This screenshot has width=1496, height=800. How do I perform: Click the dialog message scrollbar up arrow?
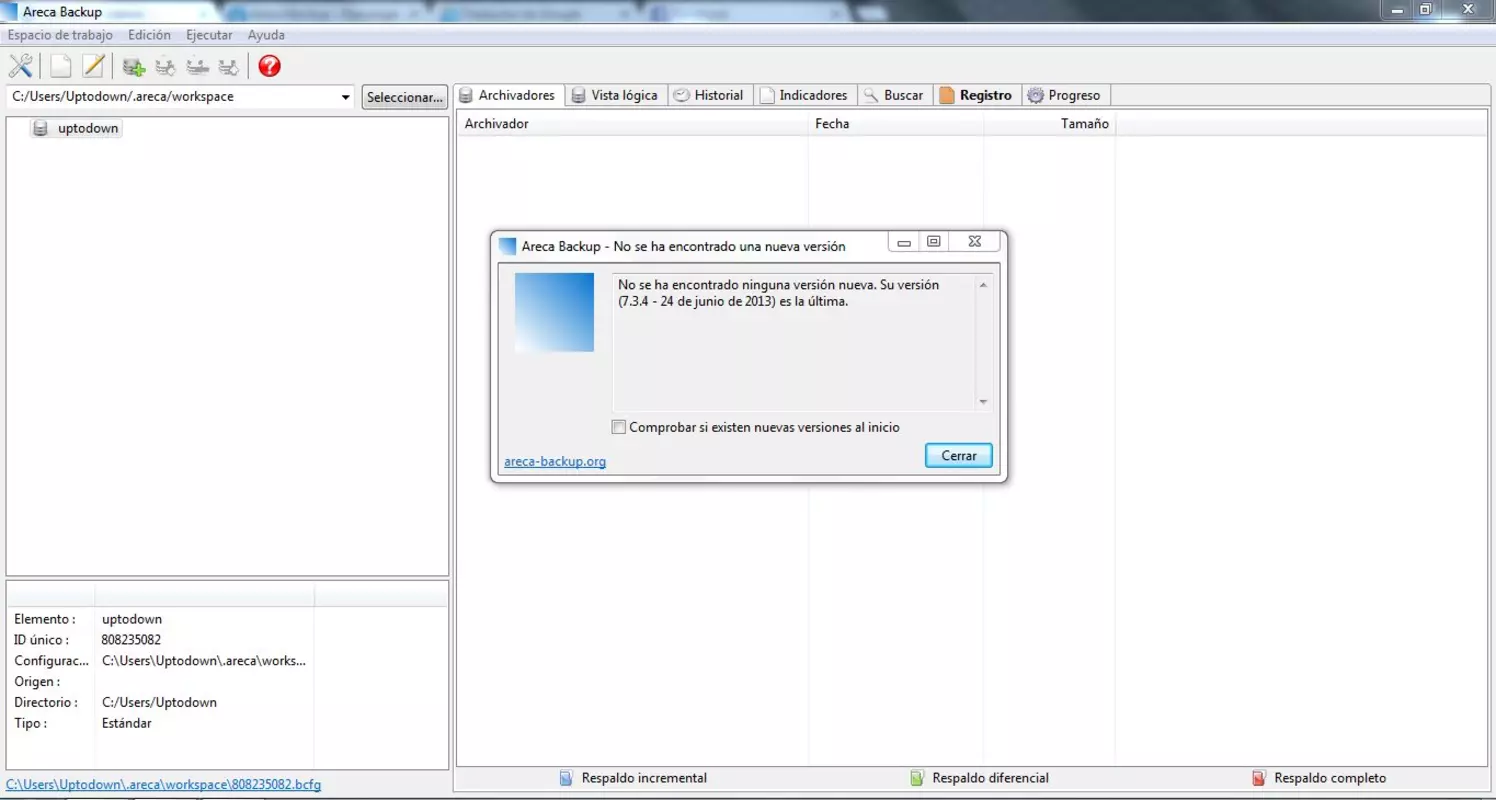(983, 286)
